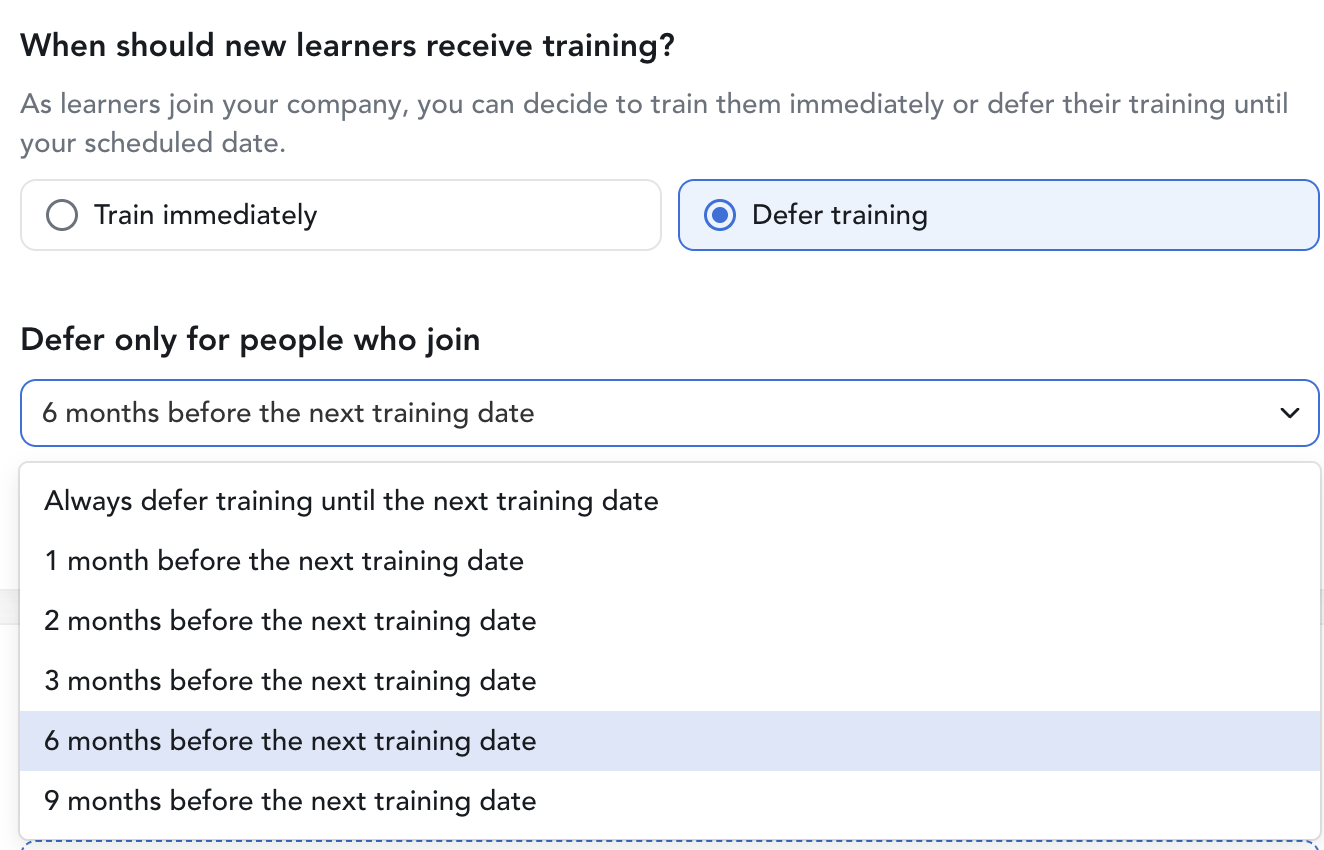Collapse the dropdown using the chevron arrow

1290,413
